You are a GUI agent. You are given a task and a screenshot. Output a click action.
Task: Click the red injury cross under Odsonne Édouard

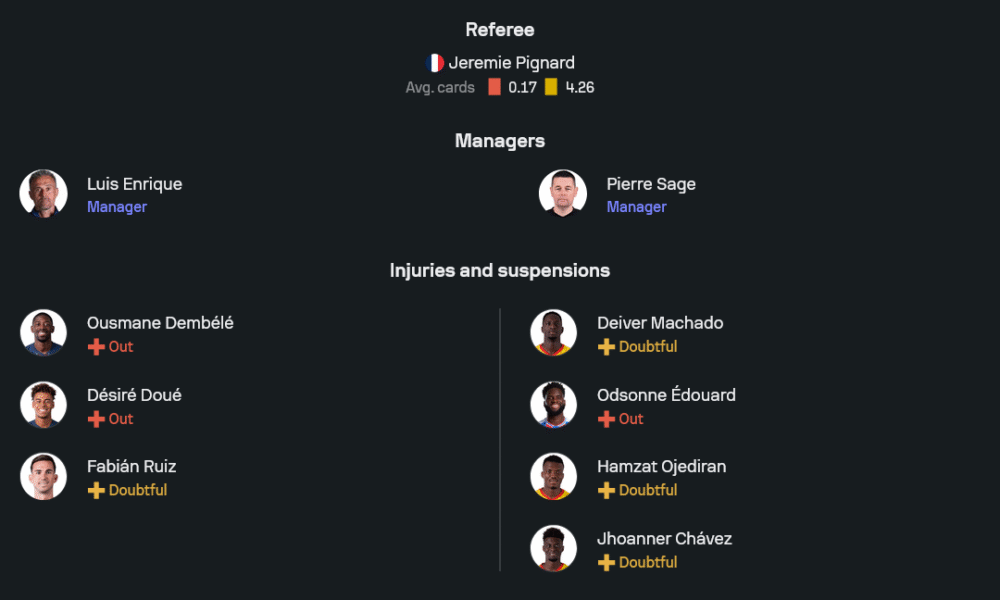click(x=606, y=419)
